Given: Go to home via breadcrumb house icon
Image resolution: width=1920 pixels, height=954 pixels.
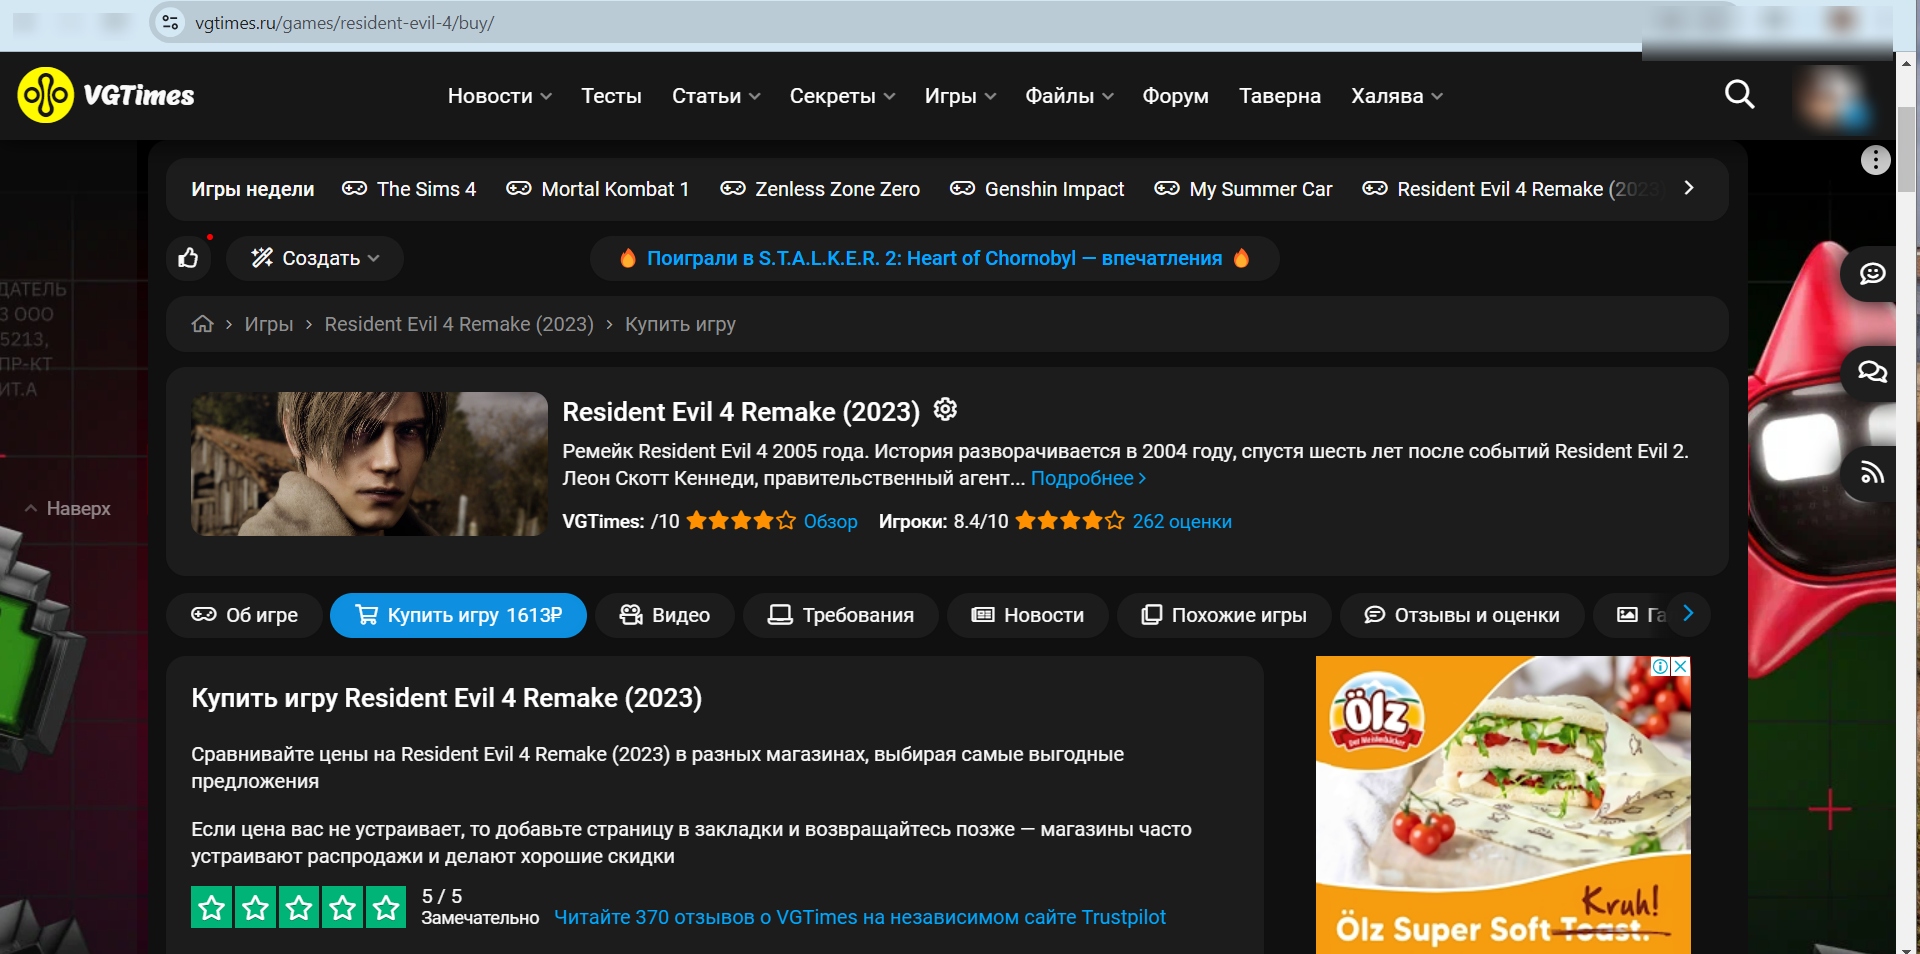Looking at the screenshot, I should click(x=203, y=324).
